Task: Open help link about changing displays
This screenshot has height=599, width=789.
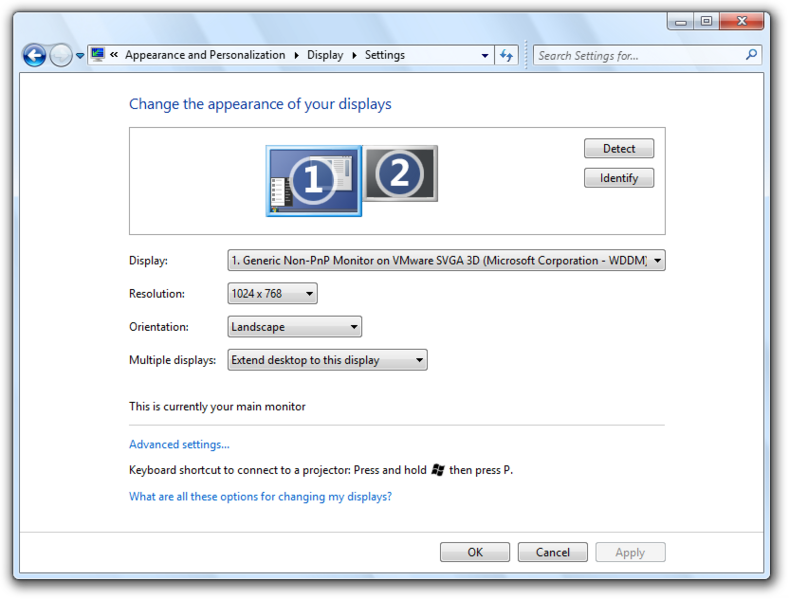Action: tap(260, 496)
